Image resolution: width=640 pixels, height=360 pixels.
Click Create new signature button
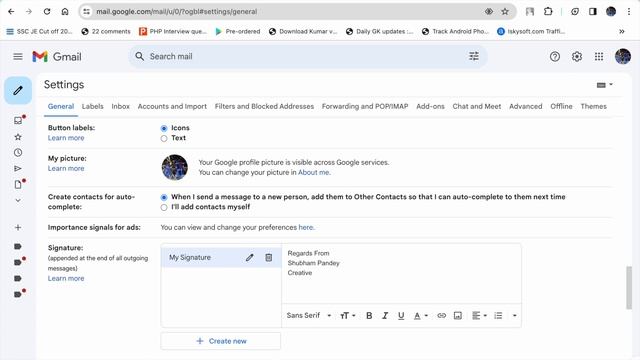pos(221,341)
